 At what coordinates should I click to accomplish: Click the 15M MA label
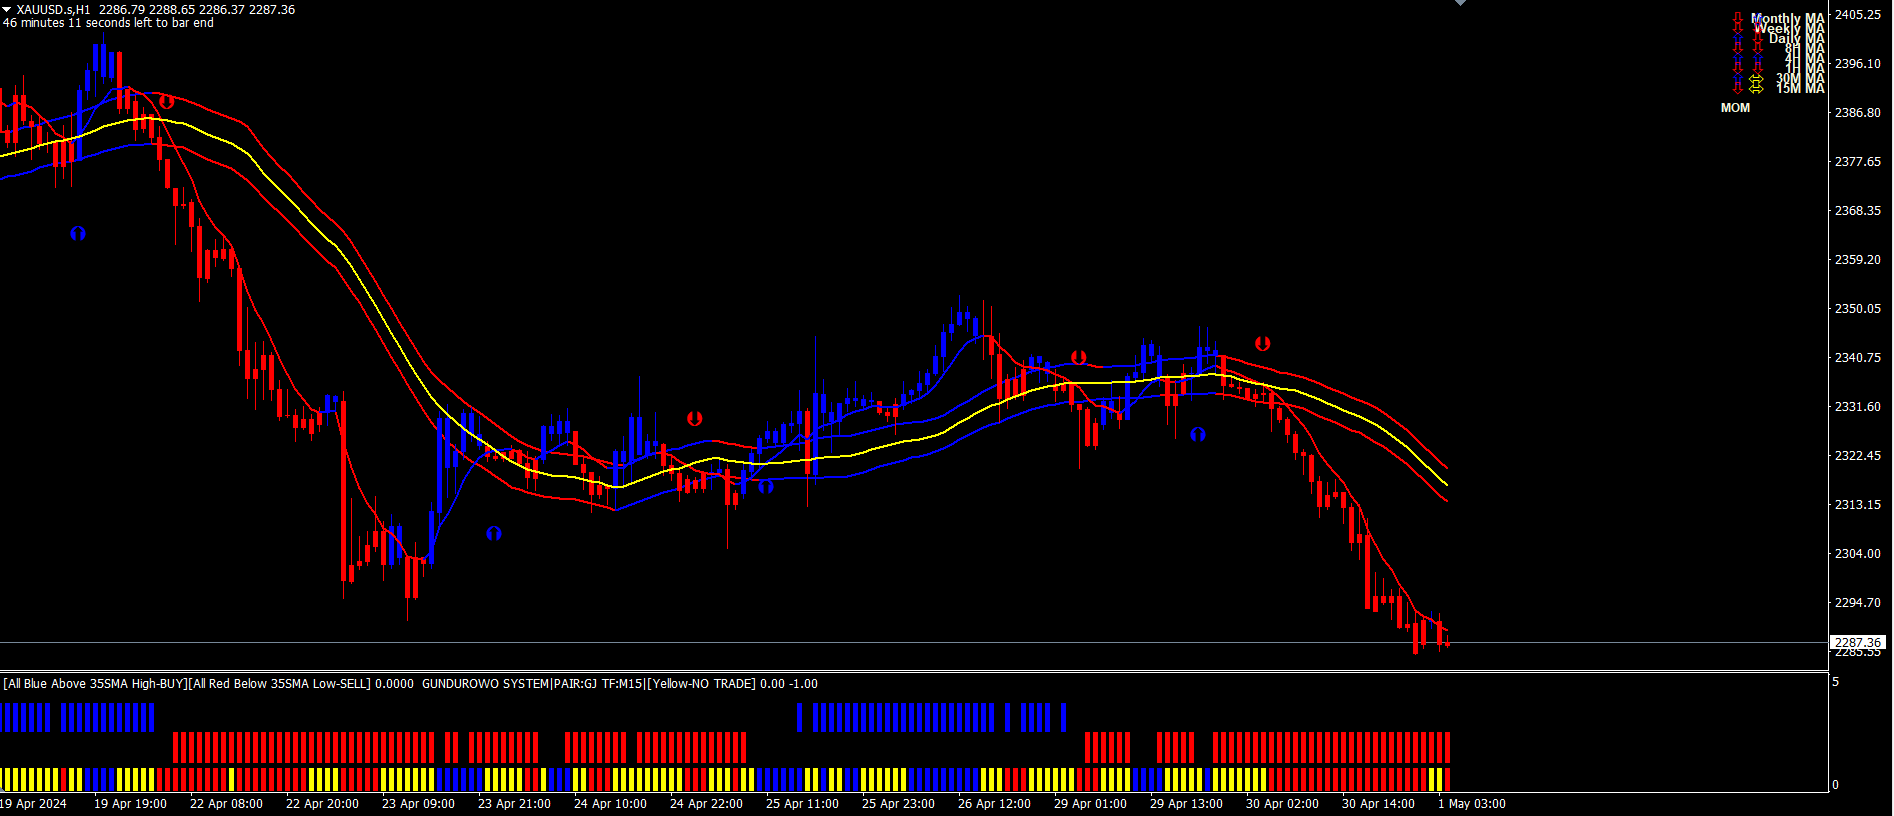click(x=1801, y=88)
